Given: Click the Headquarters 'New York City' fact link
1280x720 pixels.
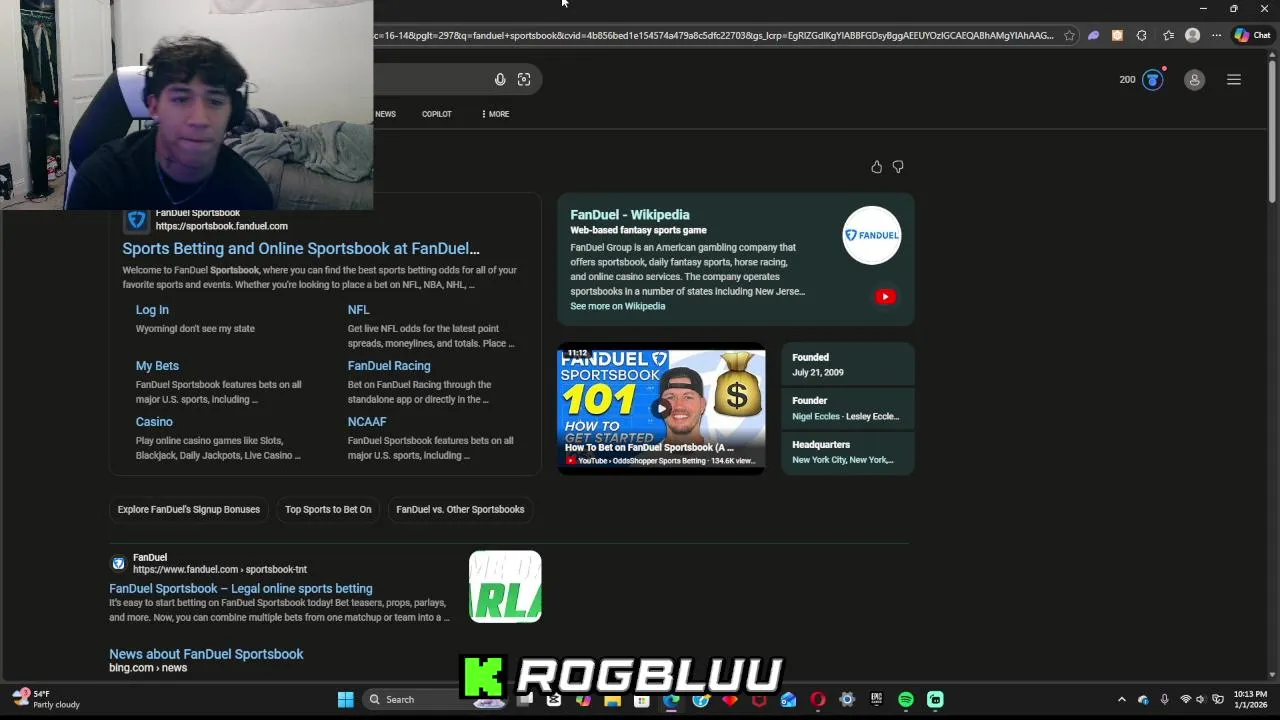Looking at the screenshot, I should click(x=842, y=460).
